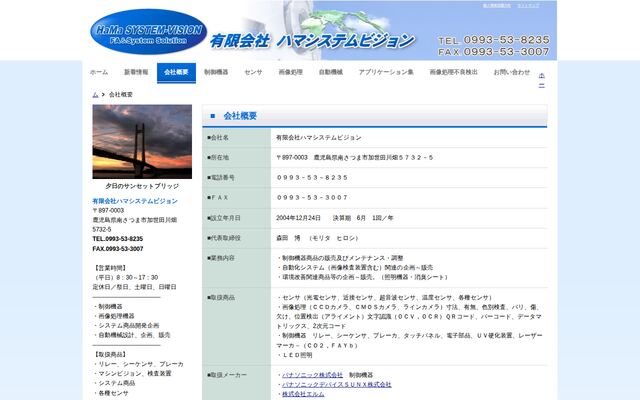This screenshot has height=400, width=640.
Task: Click the phone value ０９９３－５３－８２３５
Action: [312, 178]
